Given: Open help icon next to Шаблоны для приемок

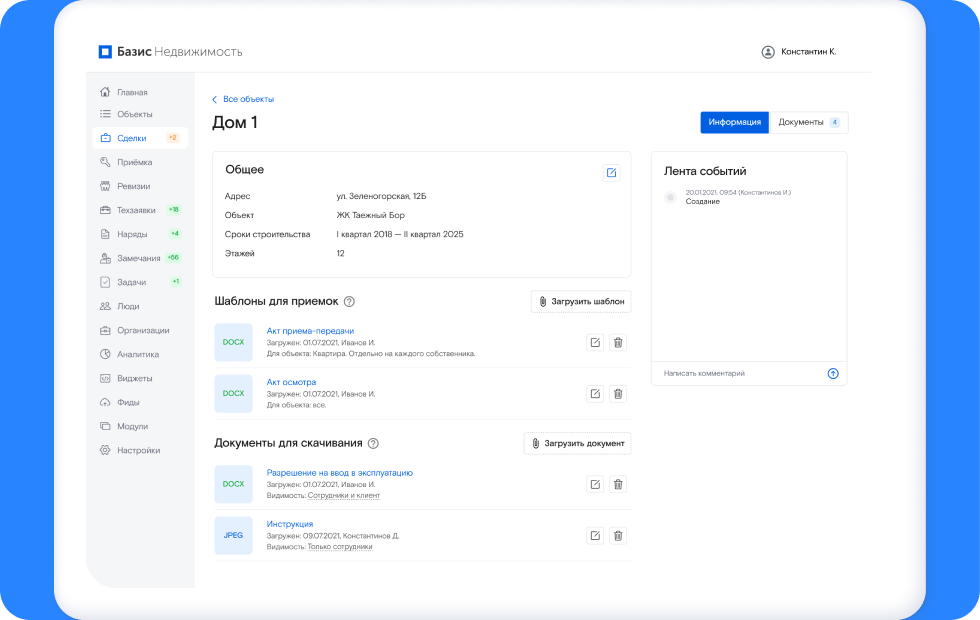Looking at the screenshot, I should [349, 301].
